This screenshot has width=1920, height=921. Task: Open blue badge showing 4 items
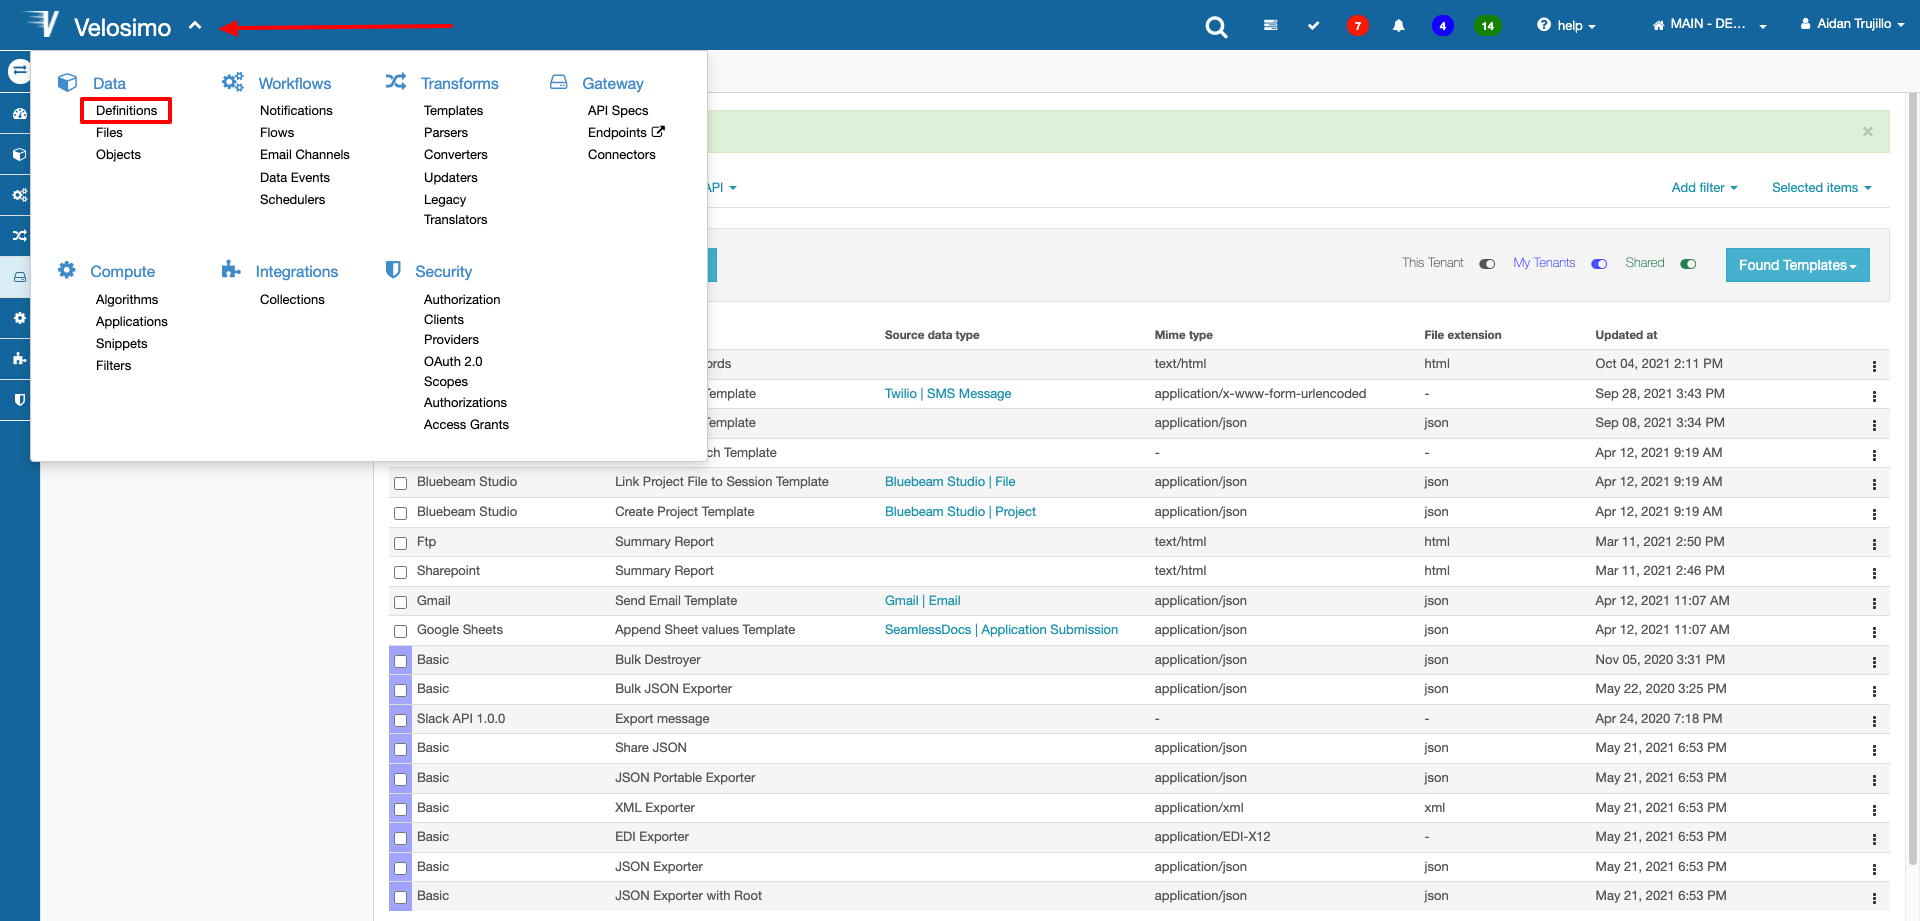click(x=1442, y=25)
